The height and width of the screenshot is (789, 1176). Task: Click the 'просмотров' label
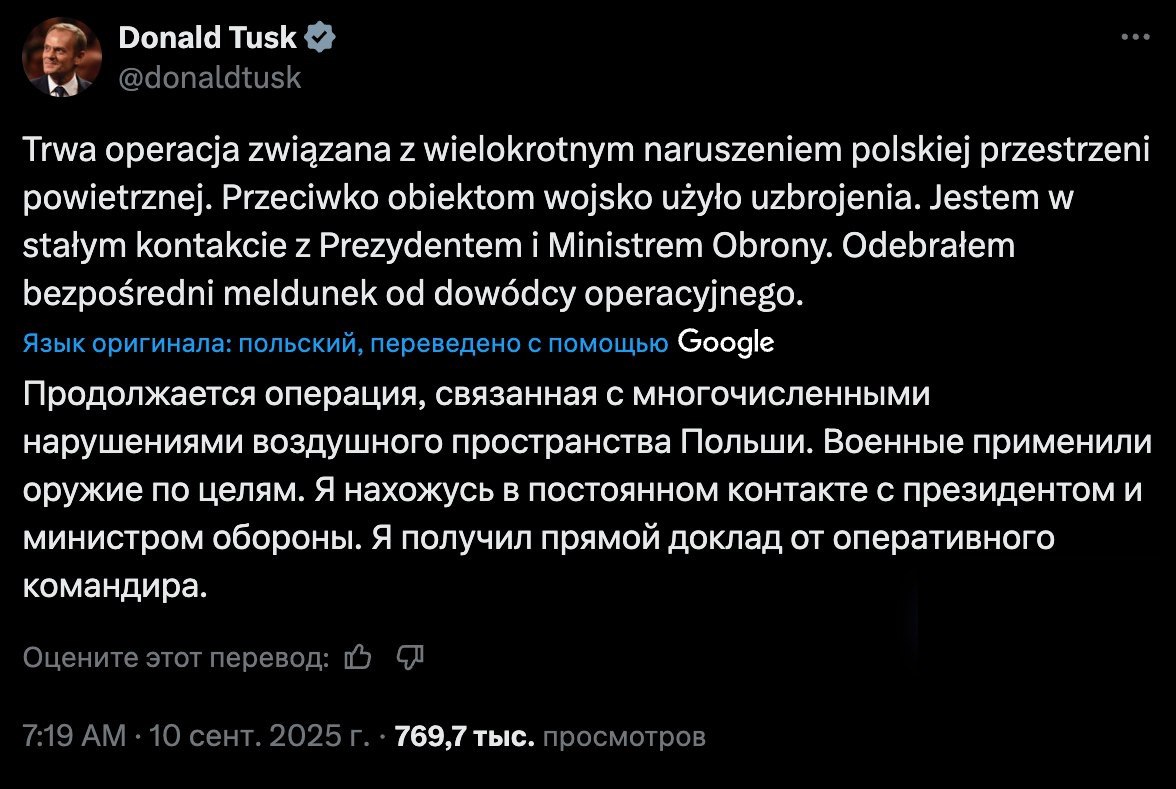click(x=624, y=736)
